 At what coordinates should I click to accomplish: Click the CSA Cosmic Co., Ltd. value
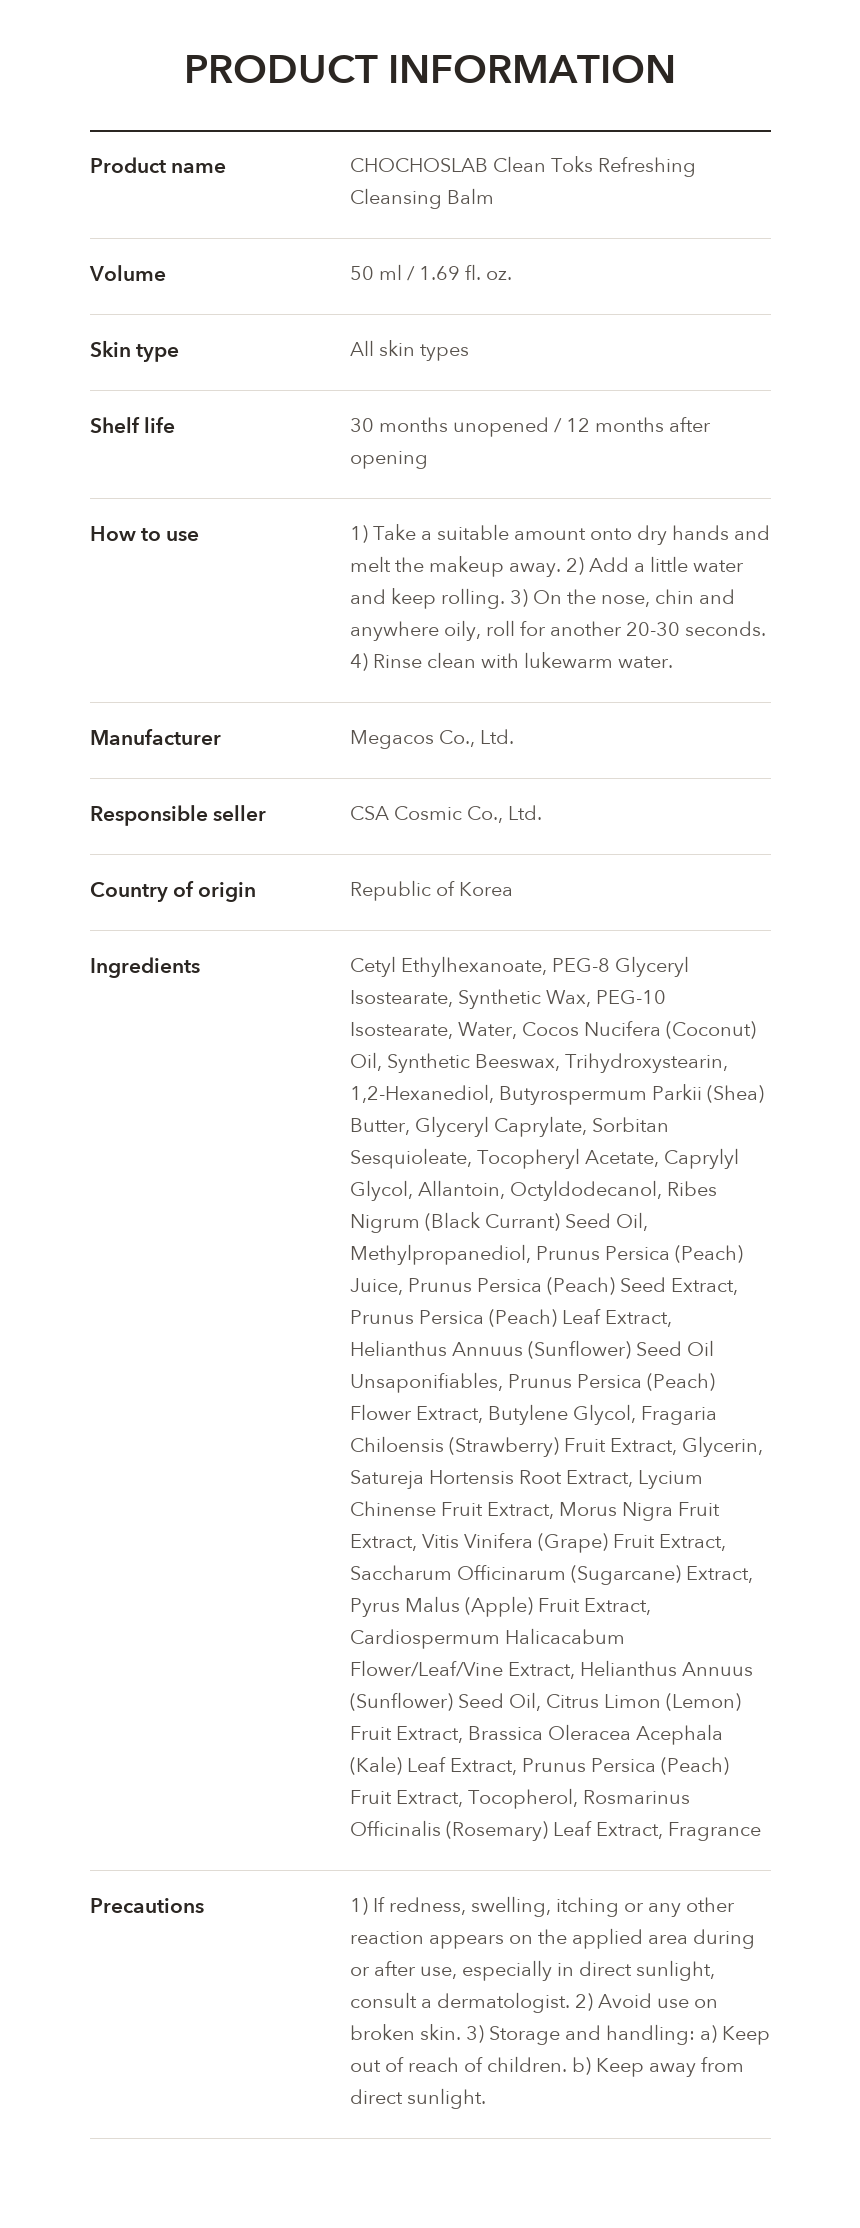click(446, 813)
